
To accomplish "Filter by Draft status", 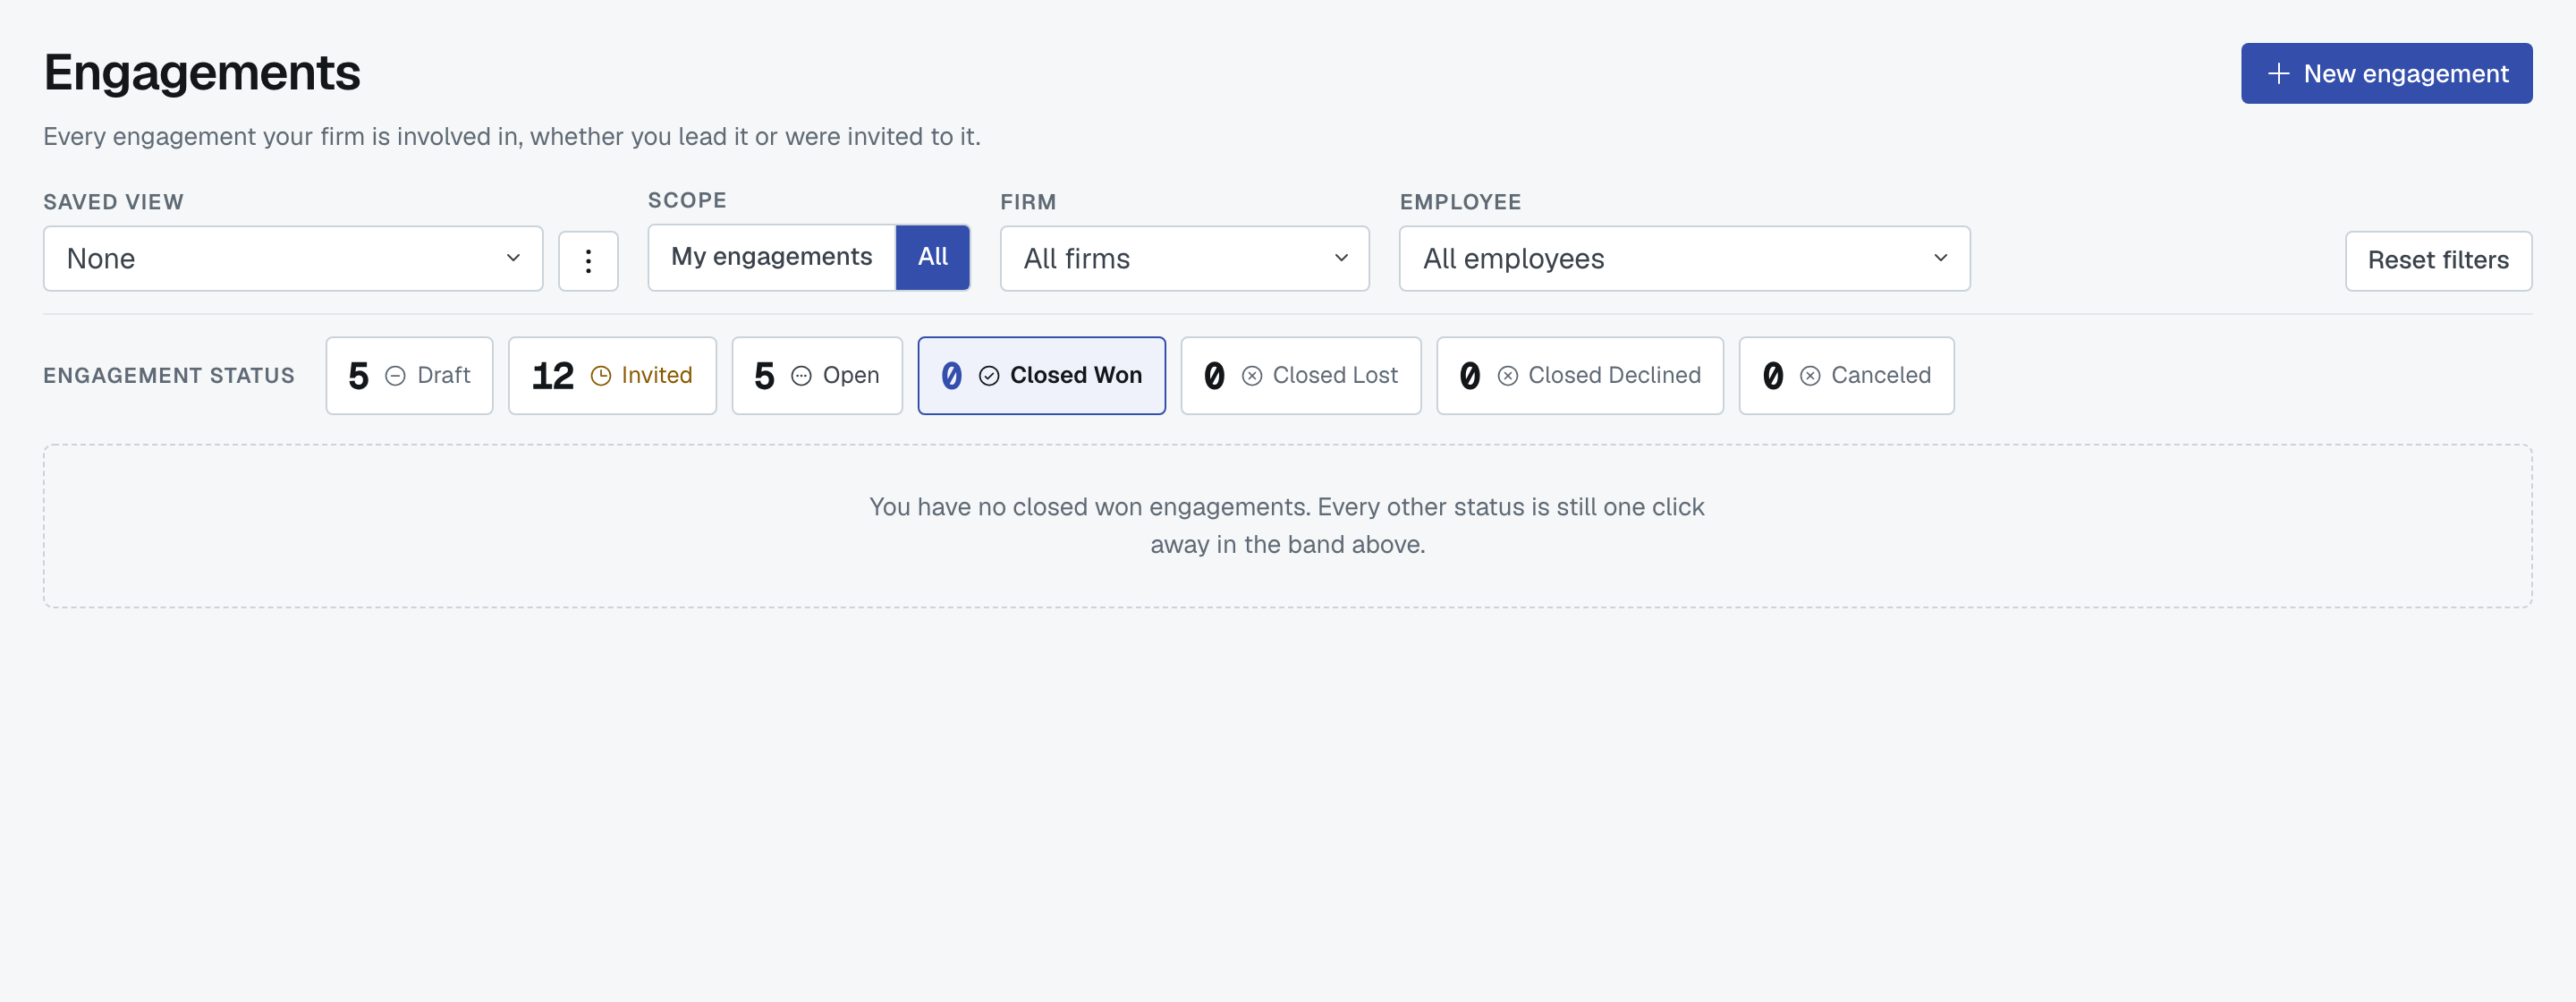I will (x=409, y=376).
